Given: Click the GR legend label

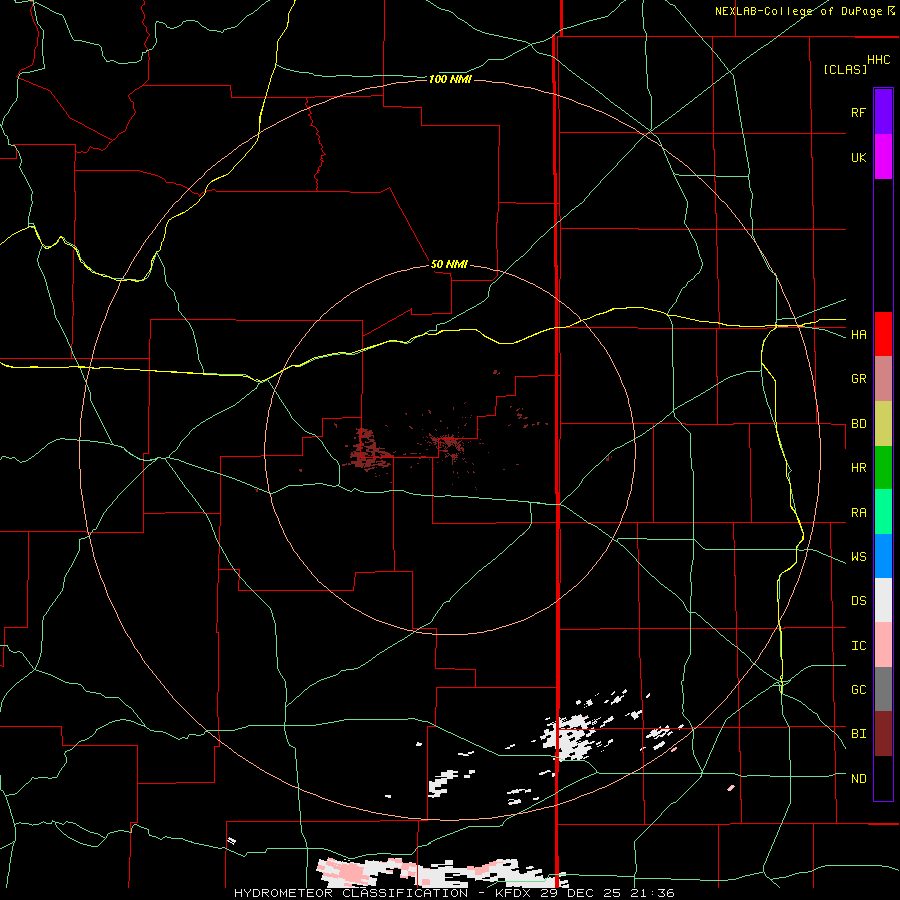Looking at the screenshot, I should point(858,379).
